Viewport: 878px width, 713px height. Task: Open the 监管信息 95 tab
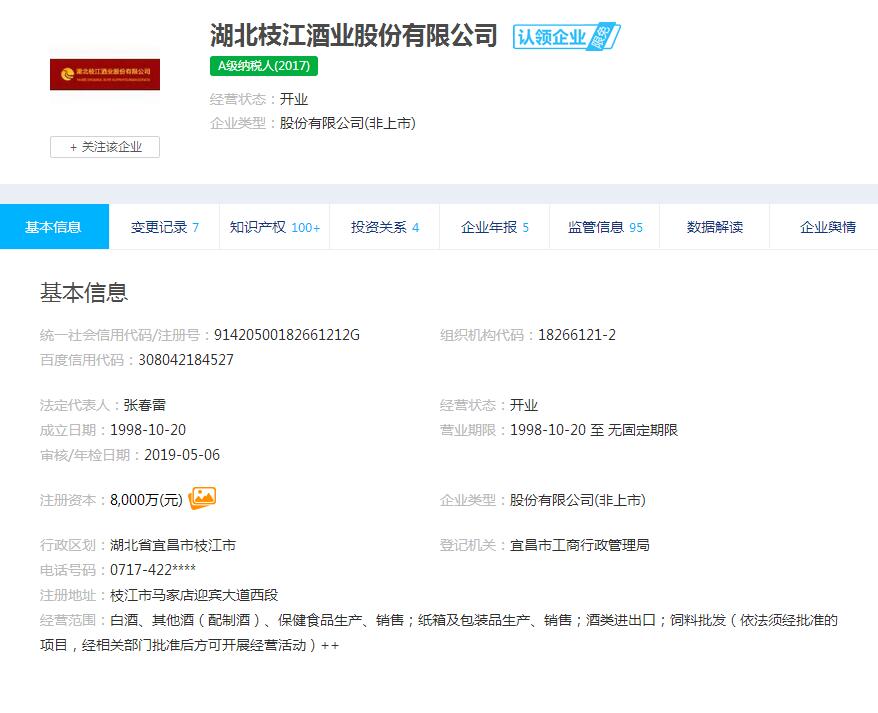point(605,227)
